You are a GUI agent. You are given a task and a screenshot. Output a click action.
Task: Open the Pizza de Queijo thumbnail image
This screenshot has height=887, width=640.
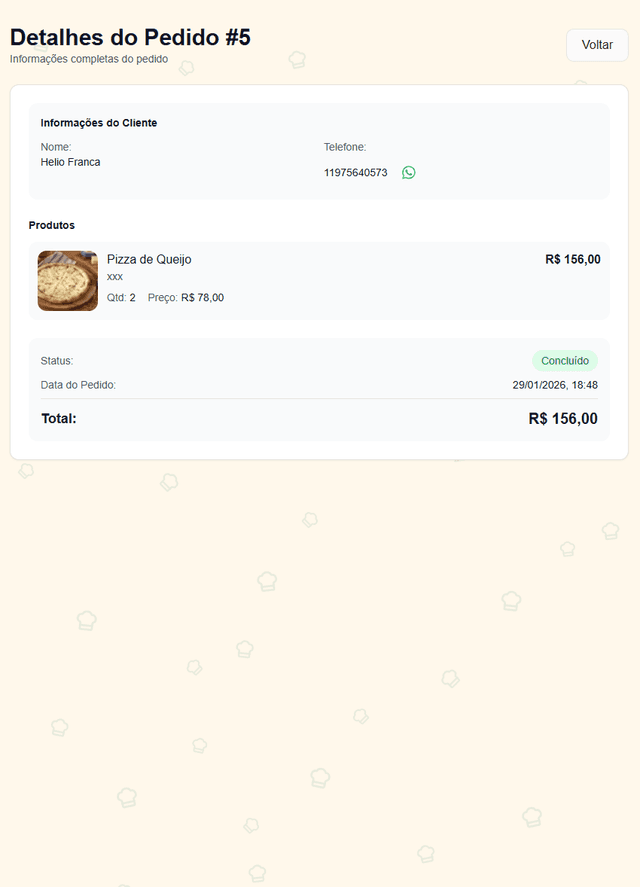(x=67, y=281)
